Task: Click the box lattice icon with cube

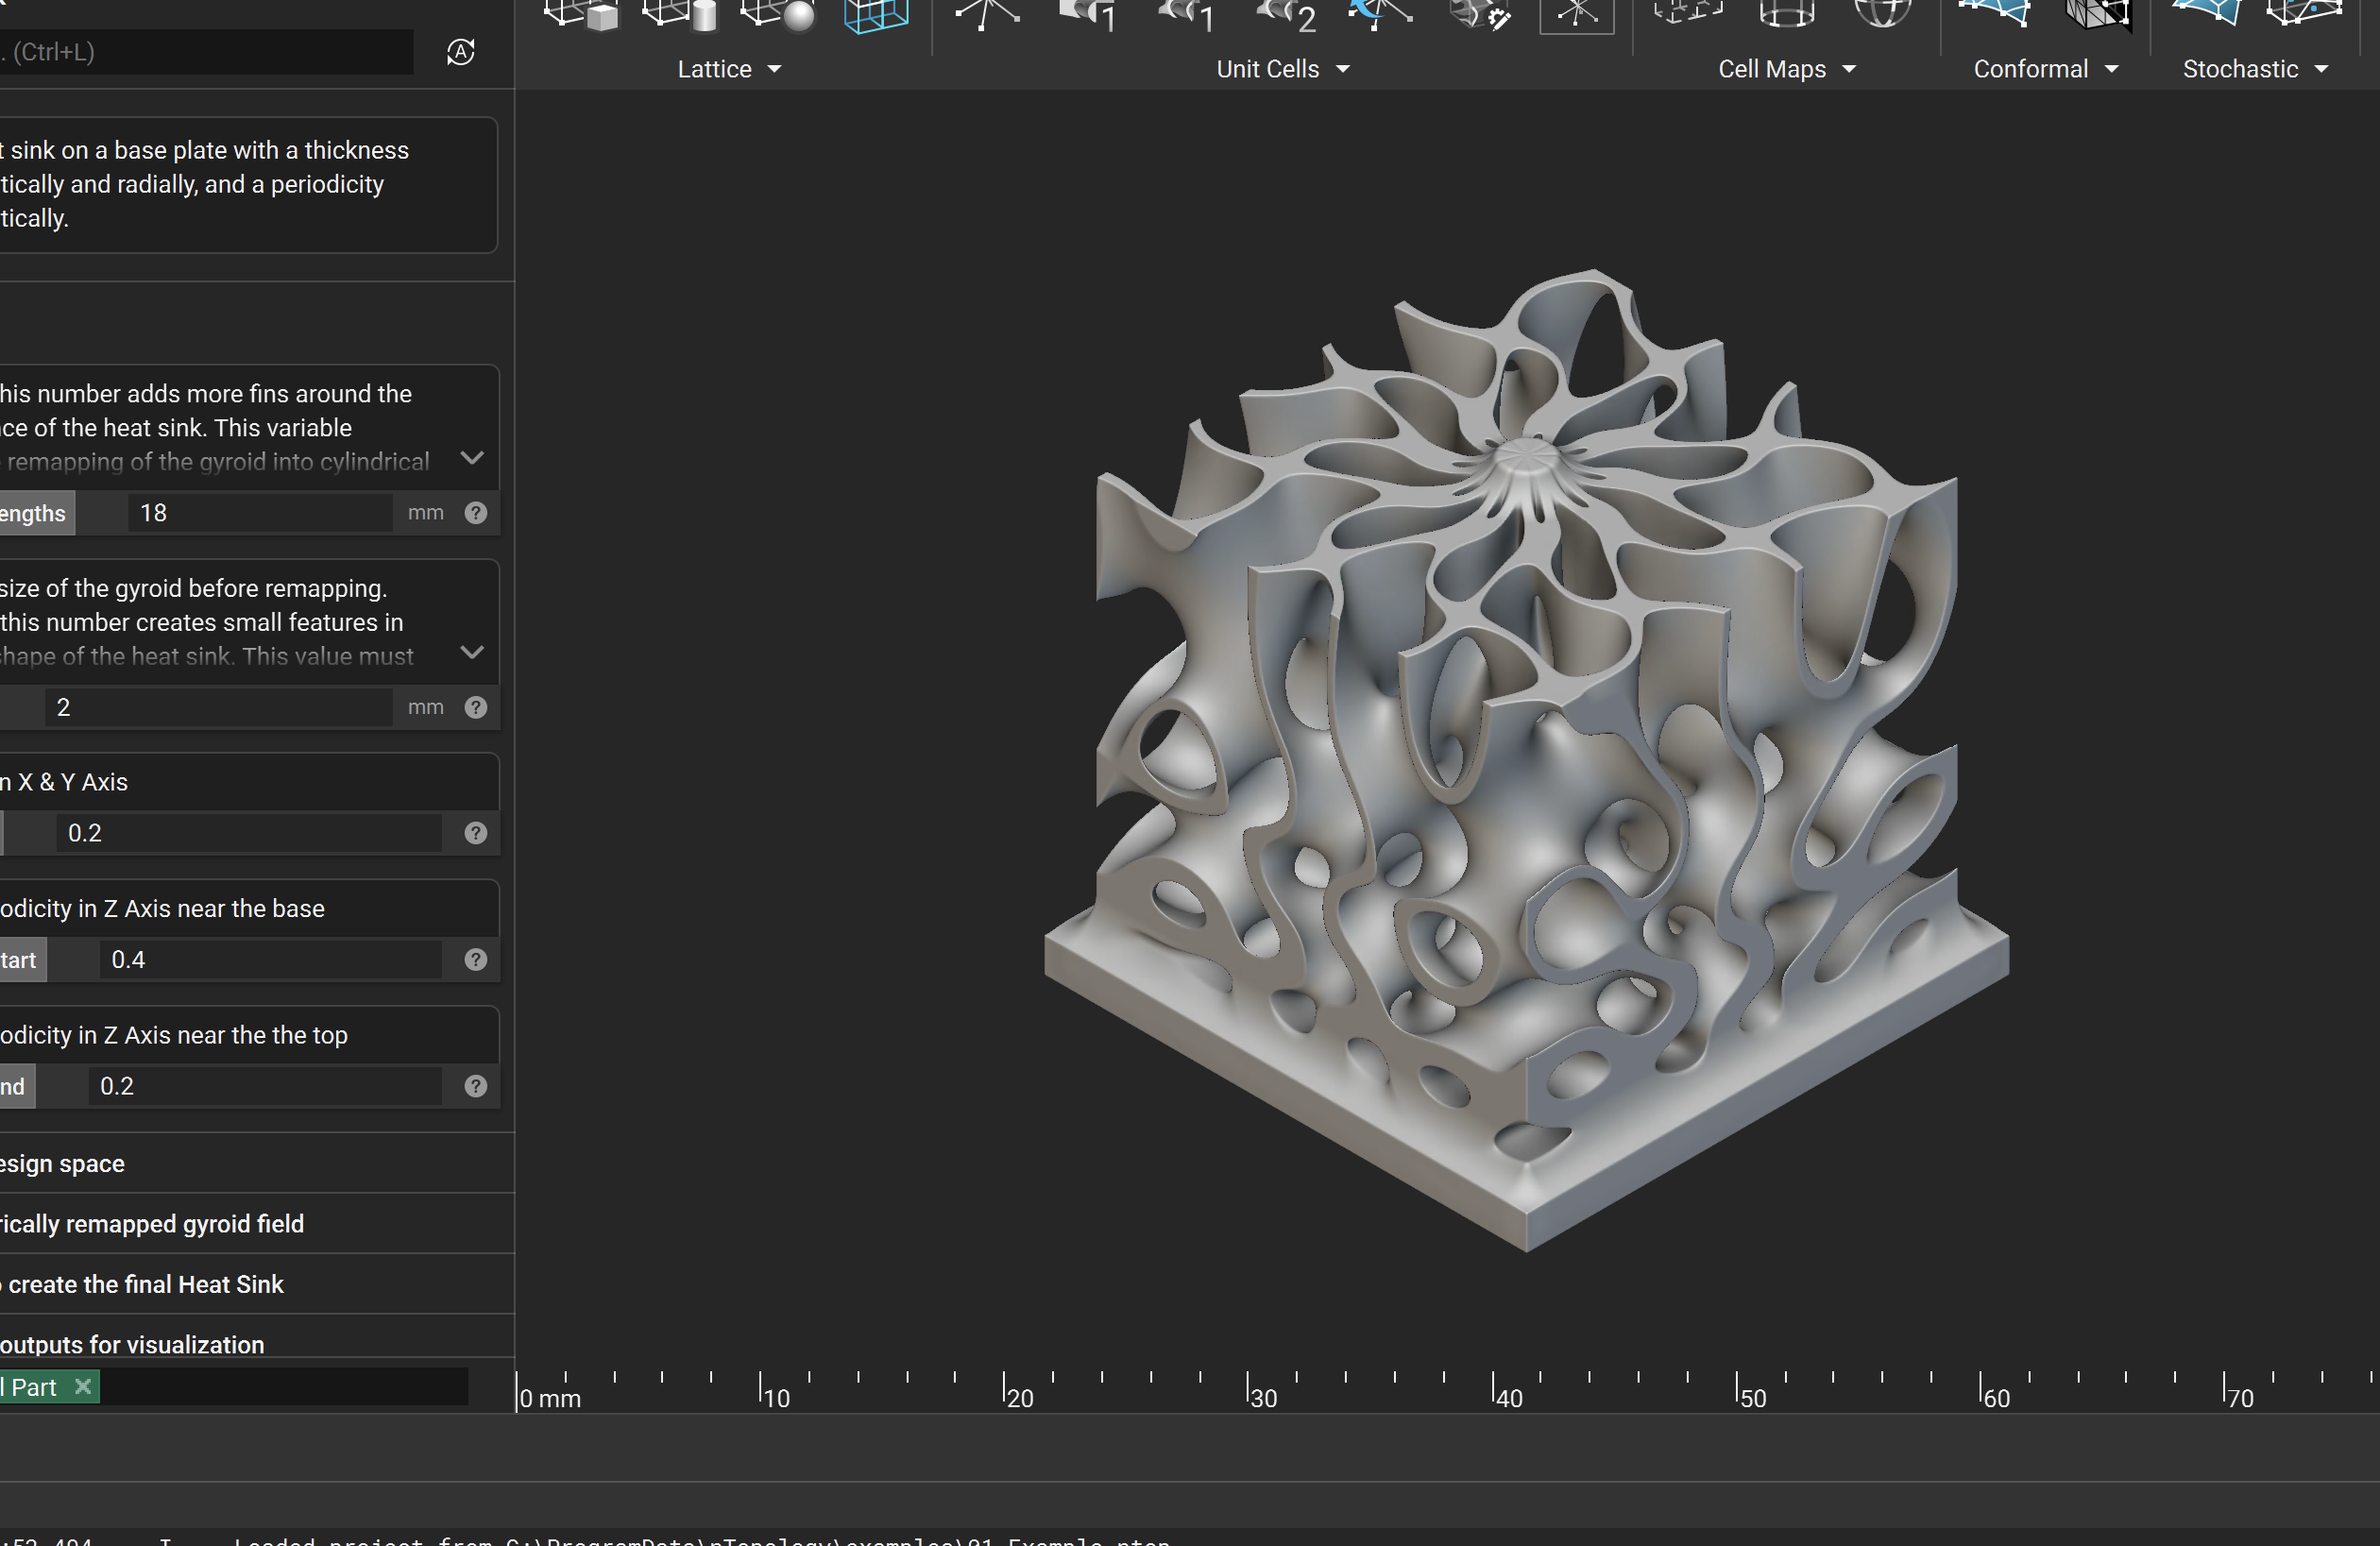Action: [x=581, y=14]
